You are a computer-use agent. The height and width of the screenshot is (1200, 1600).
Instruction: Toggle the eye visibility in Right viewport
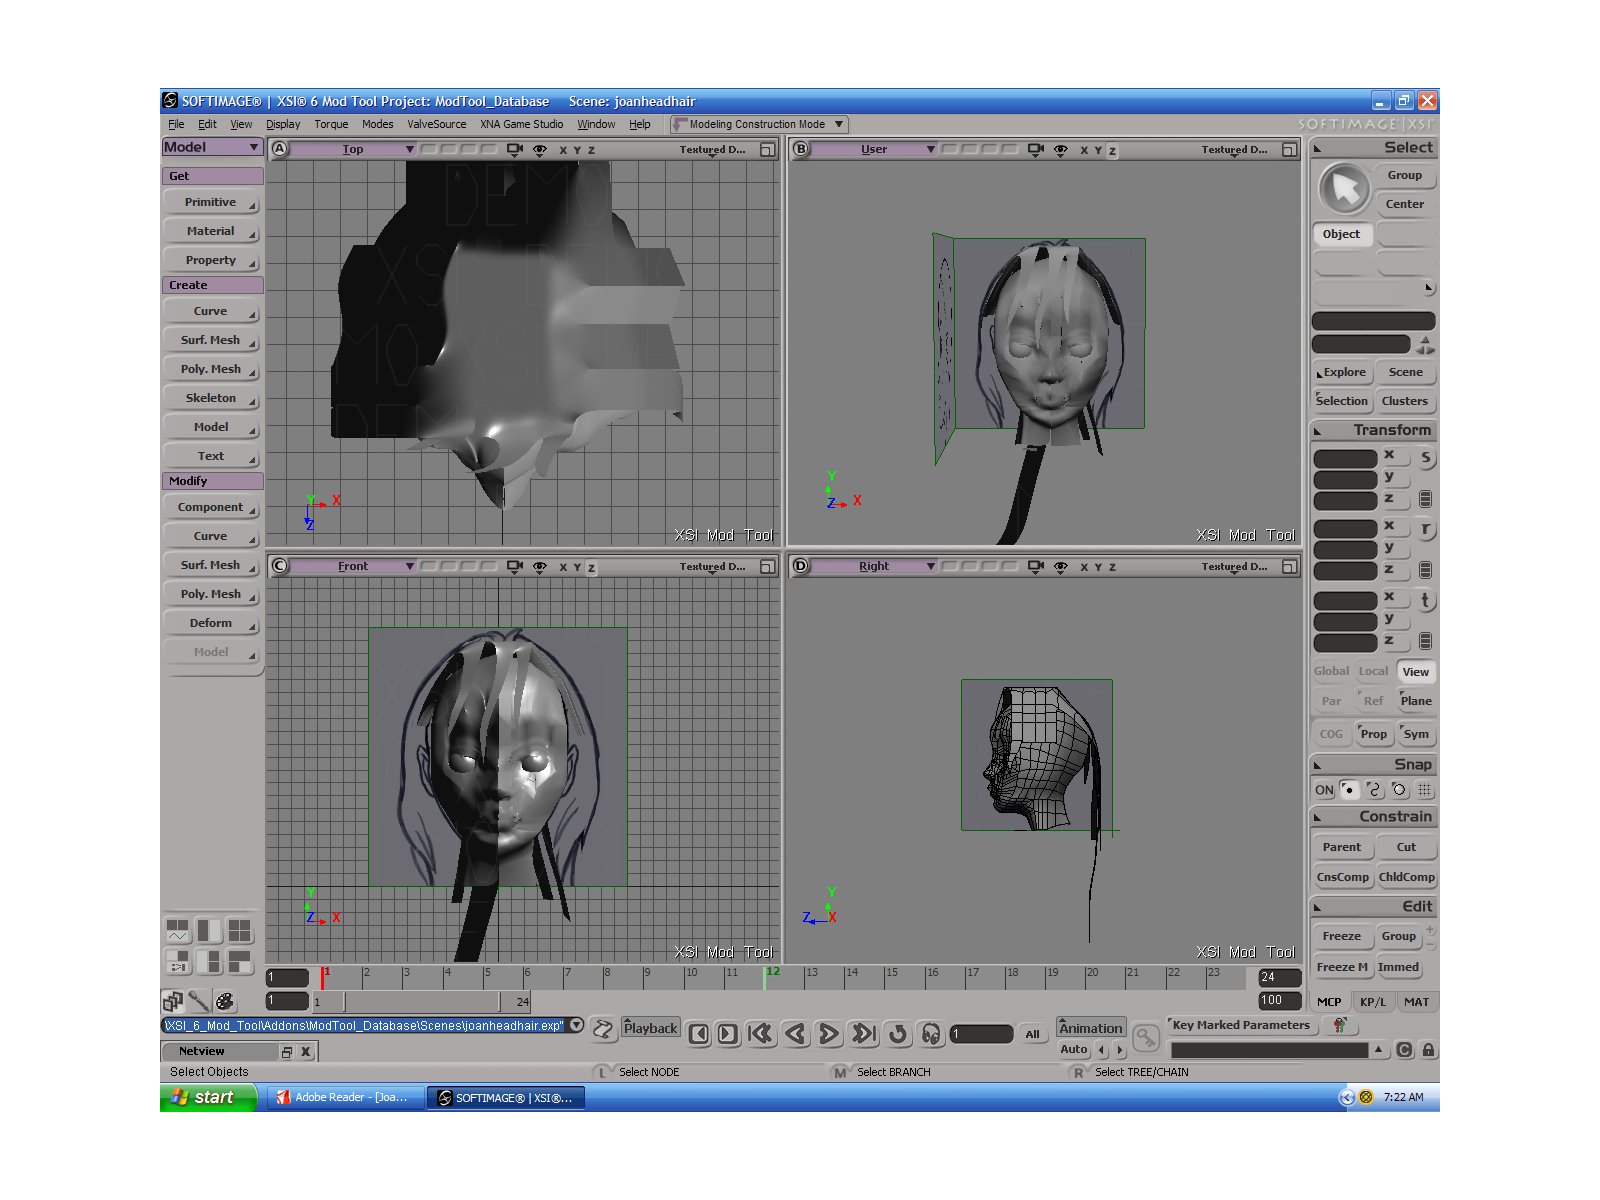coord(1061,566)
